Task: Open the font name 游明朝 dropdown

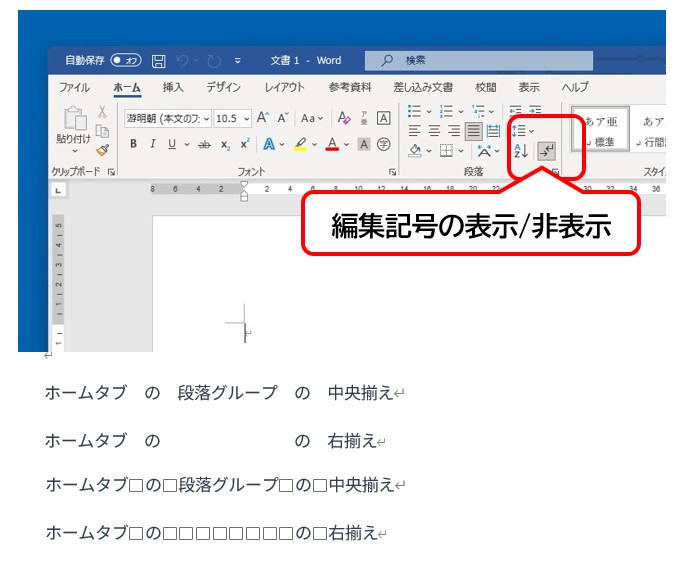Action: point(207,118)
